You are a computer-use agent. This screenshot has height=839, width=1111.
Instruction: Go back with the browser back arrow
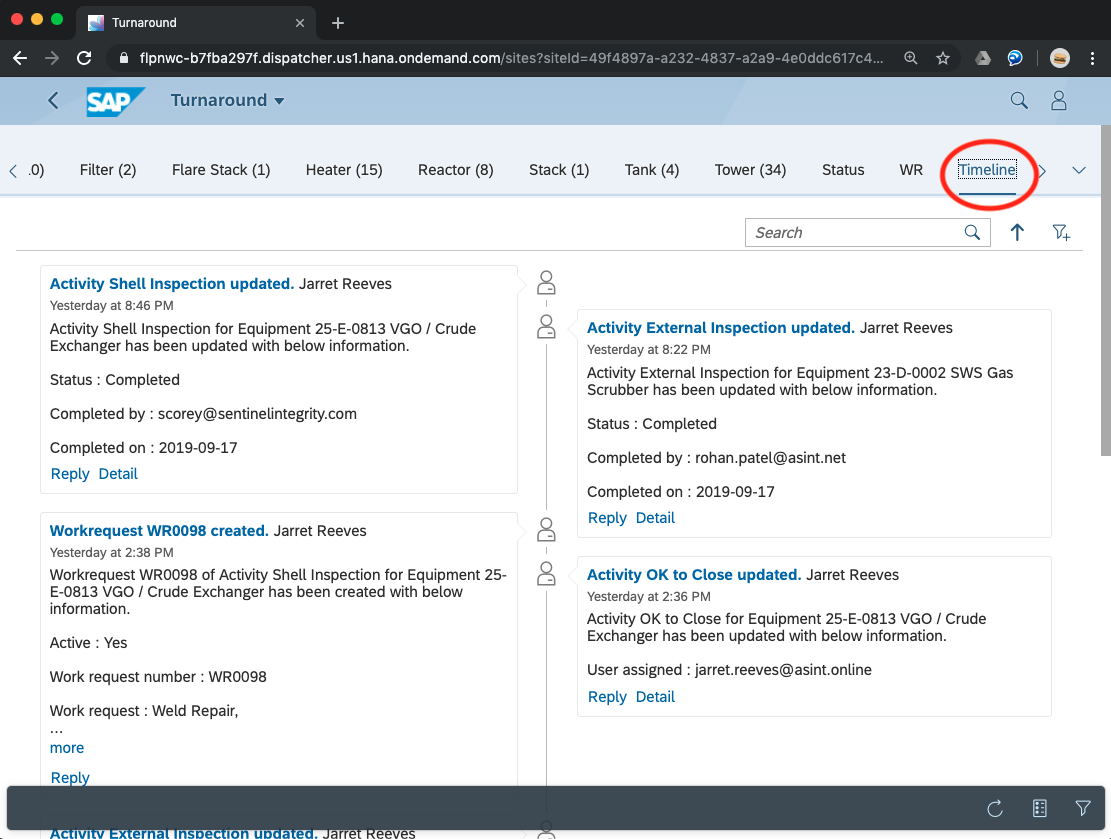tap(20, 58)
